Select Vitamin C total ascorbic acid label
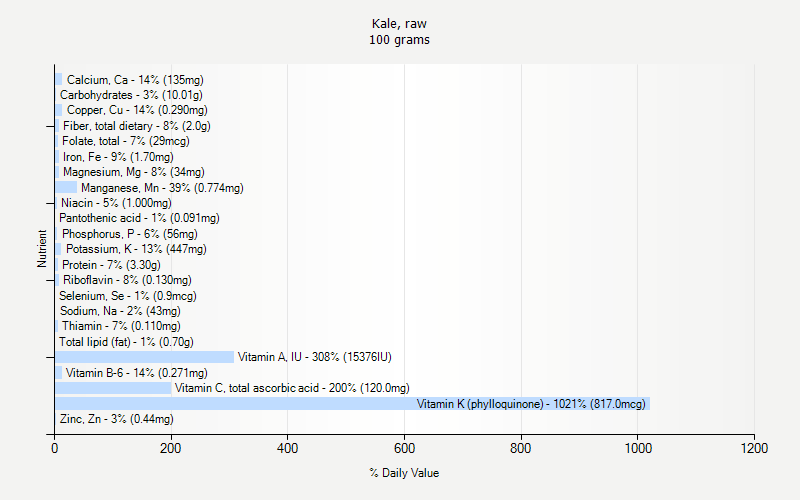Viewport: 800px width, 500px height. point(292,388)
